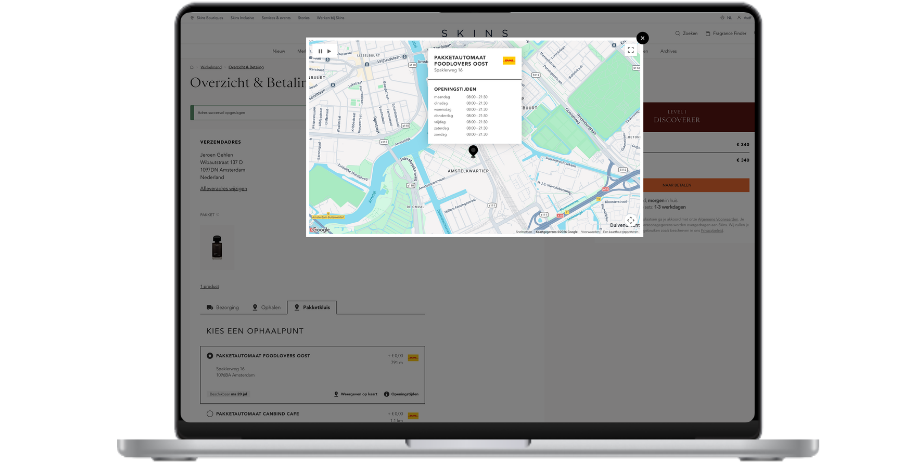The image size is (900, 465).
Task: Click DHL logo in the Foodlovers Oost row
Action: pyautogui.click(x=413, y=358)
